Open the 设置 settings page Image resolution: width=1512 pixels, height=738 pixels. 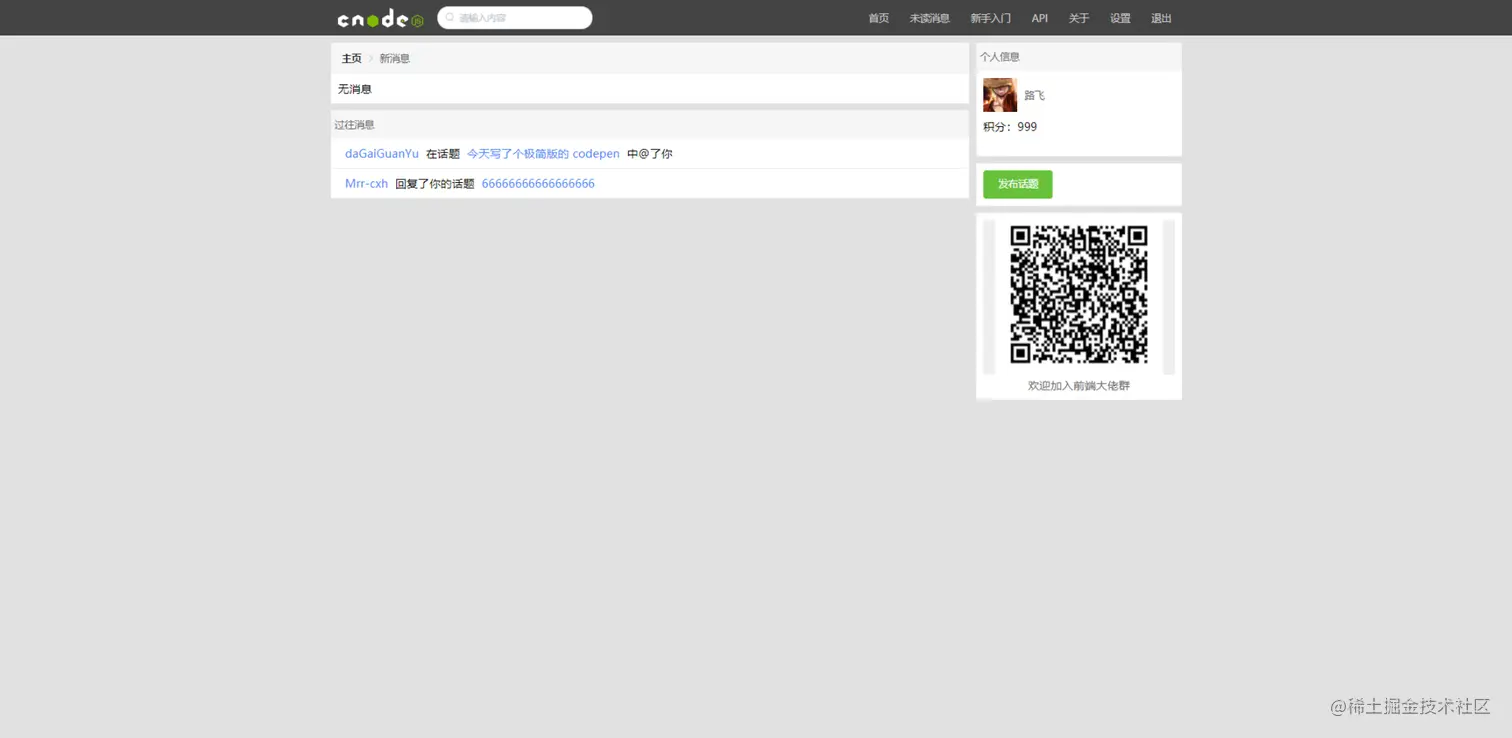point(1119,17)
